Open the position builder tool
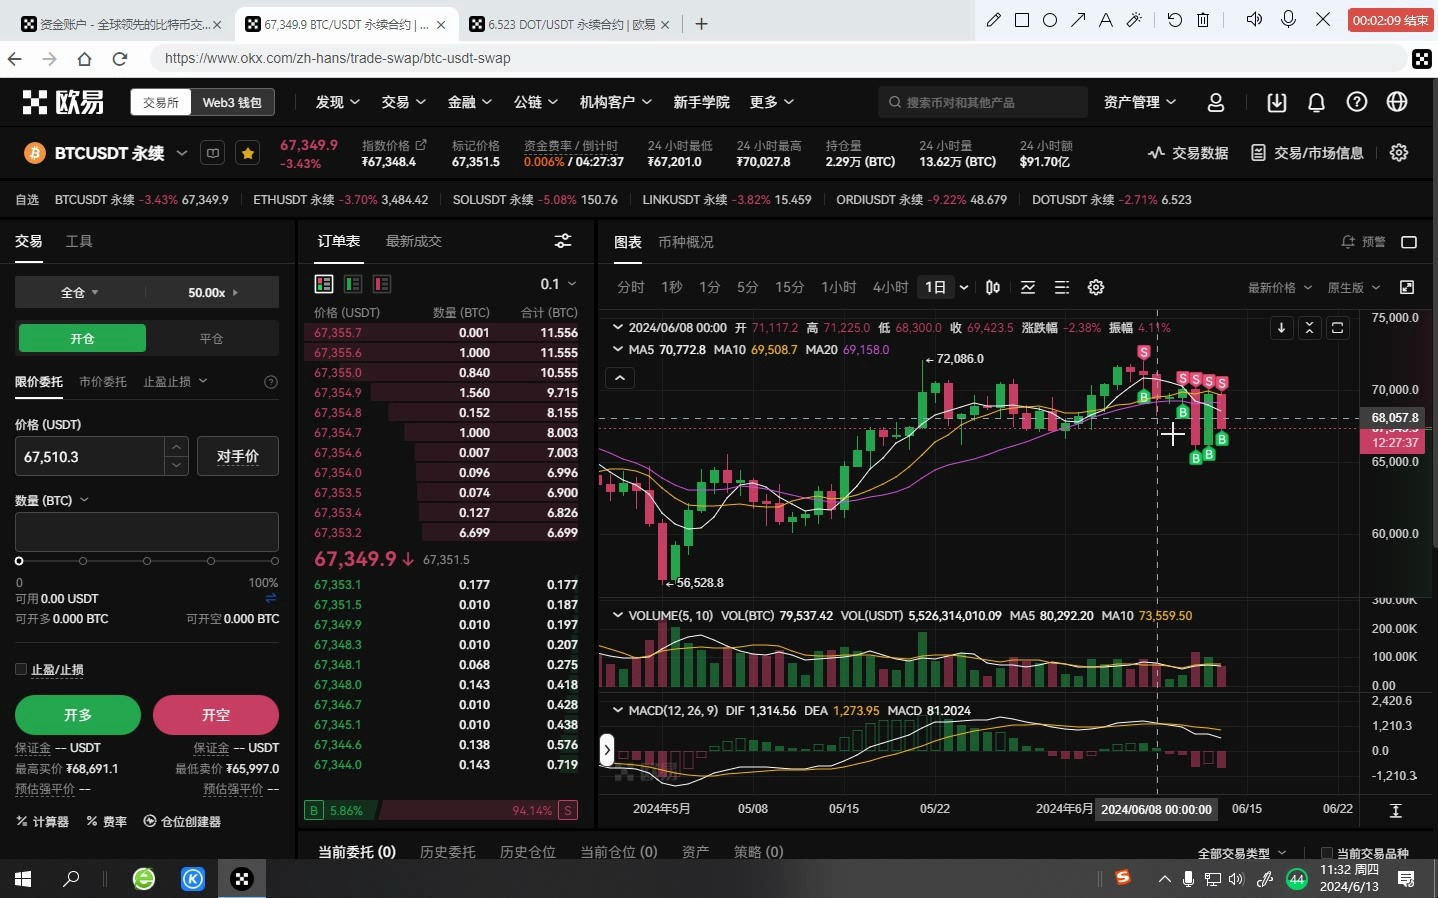This screenshot has width=1438, height=898. tap(182, 821)
